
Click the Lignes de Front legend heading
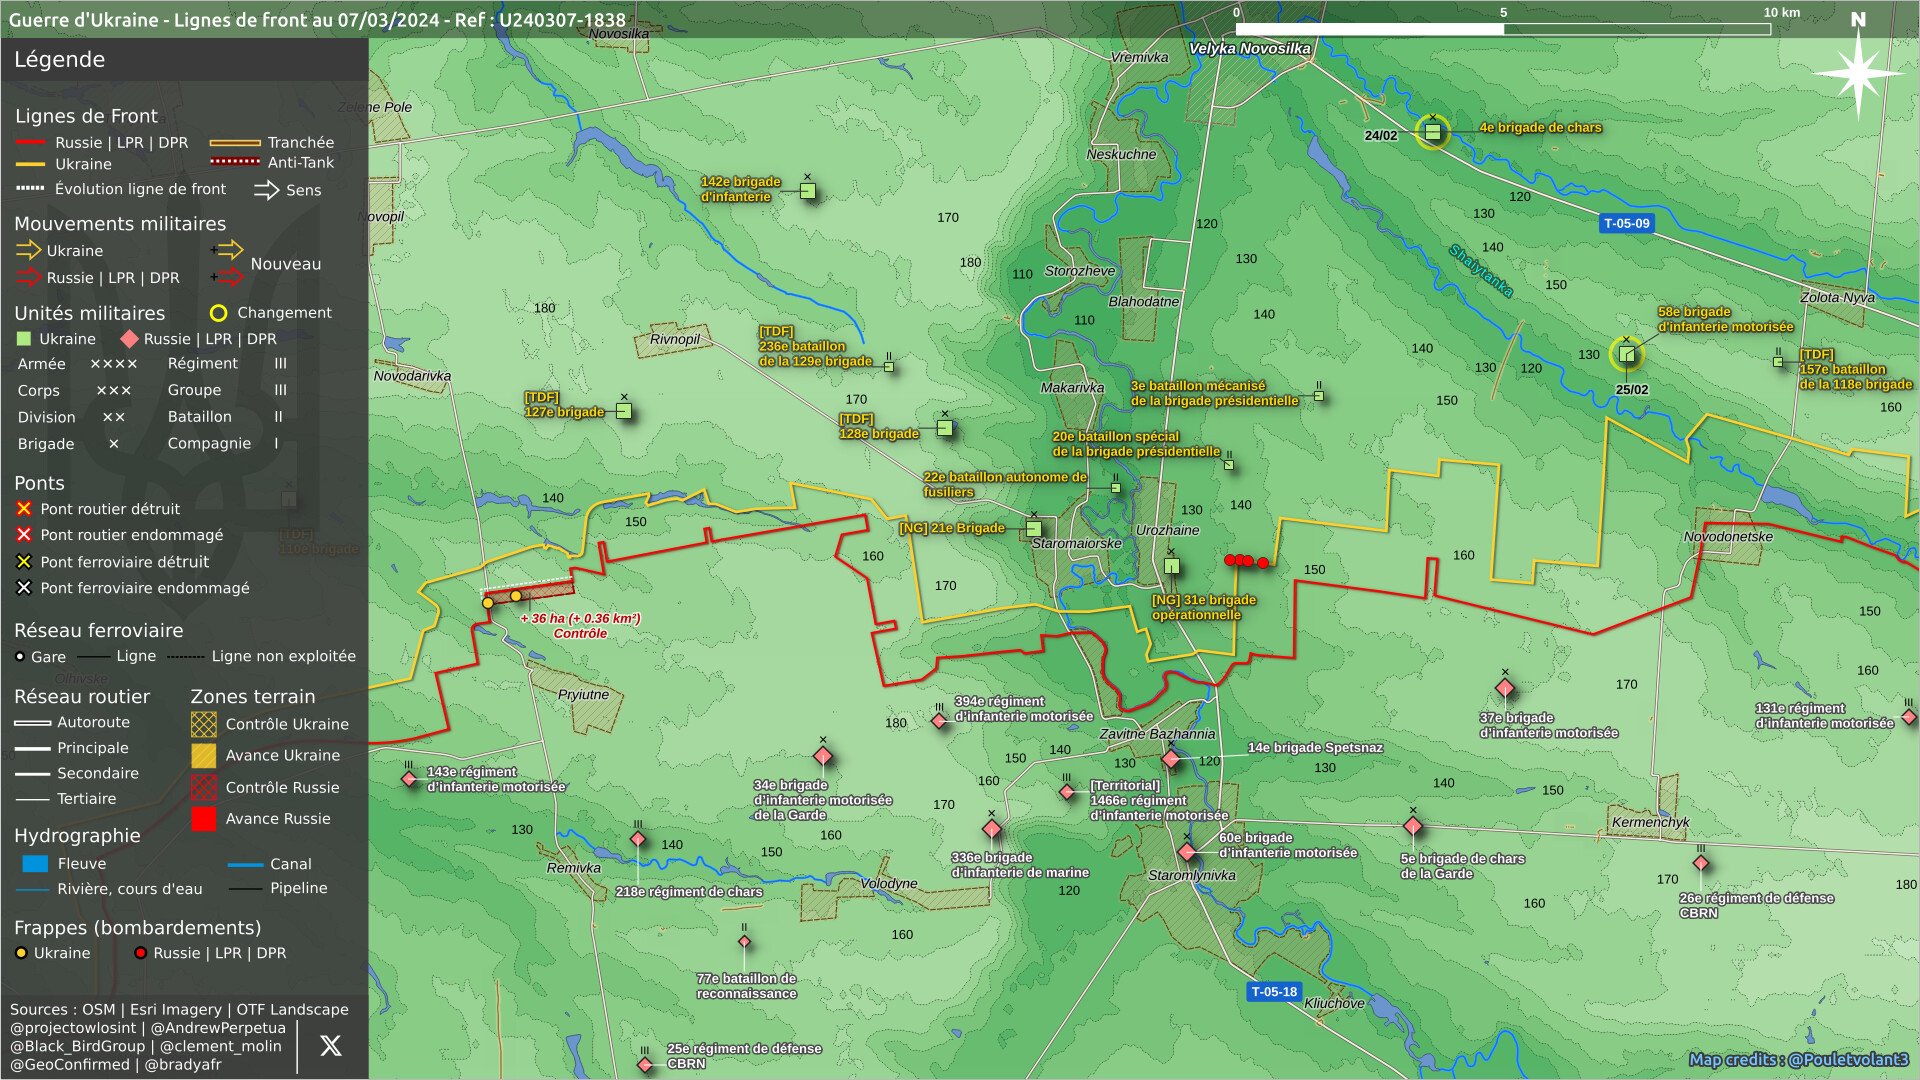86,116
